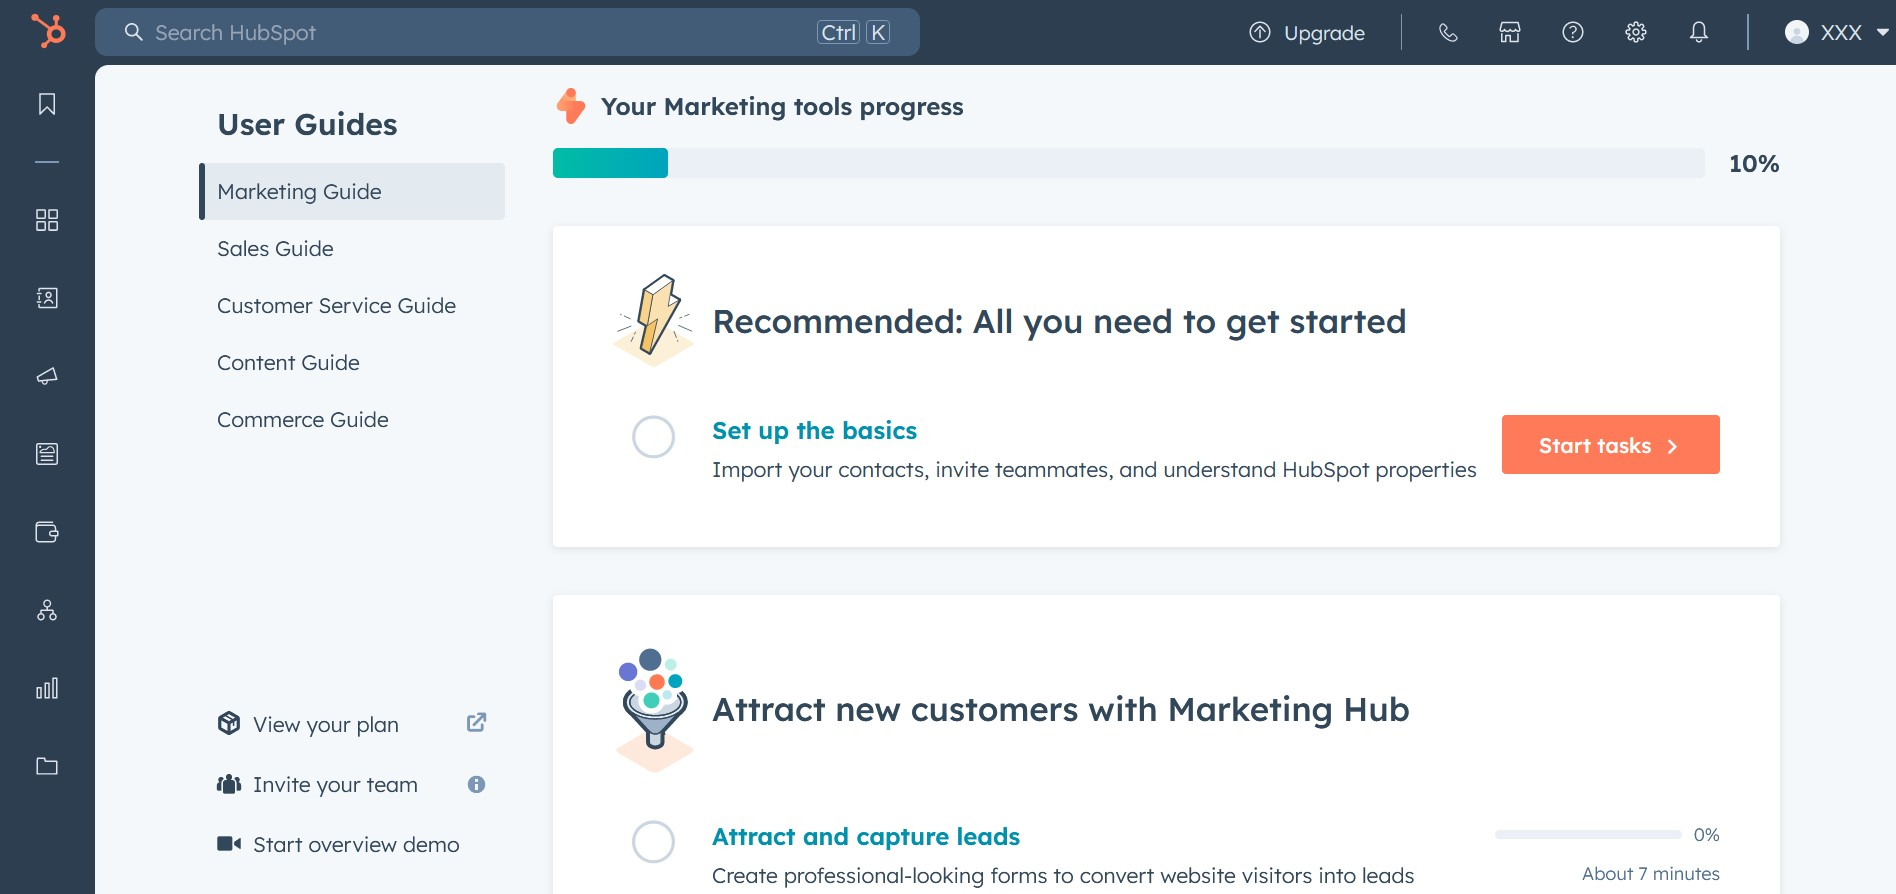
Task: Open the Marketing megaphone icon in sidebar
Action: [47, 376]
